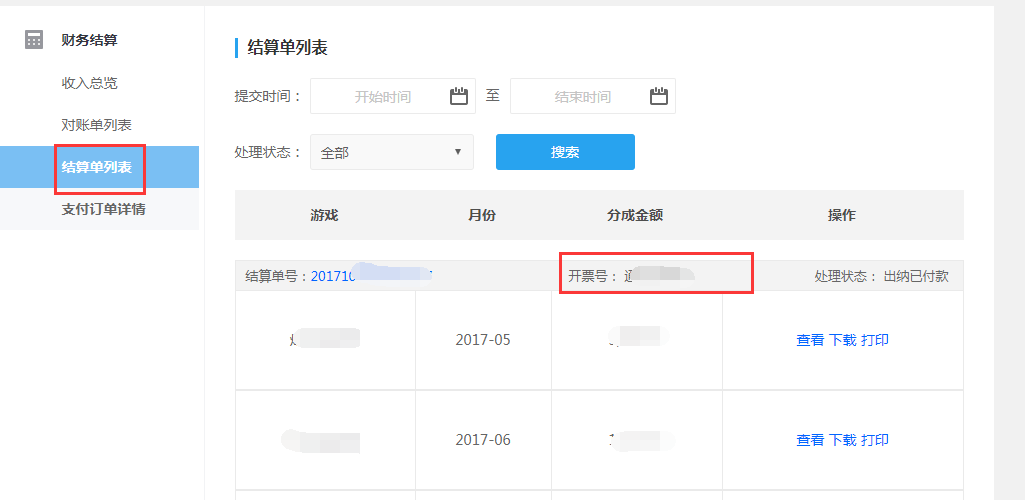Viewport: 1025px width, 500px height.
Task: Open the calendar icon in 开始时间 field
Action: (x=458, y=96)
